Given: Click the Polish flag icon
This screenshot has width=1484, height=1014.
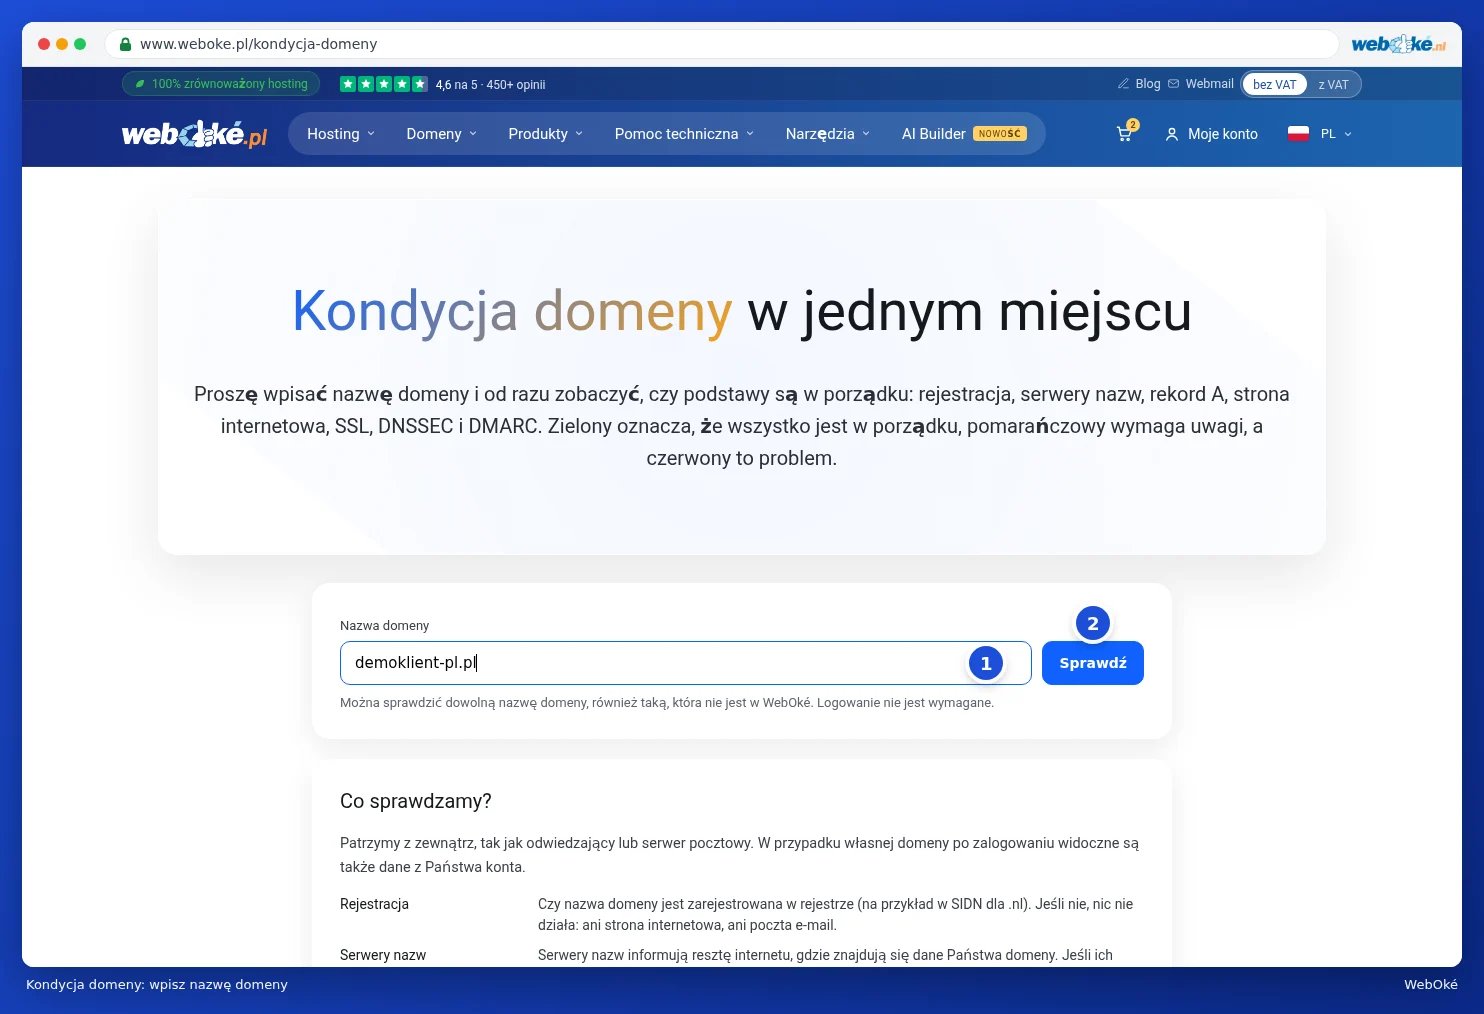Looking at the screenshot, I should tap(1298, 134).
